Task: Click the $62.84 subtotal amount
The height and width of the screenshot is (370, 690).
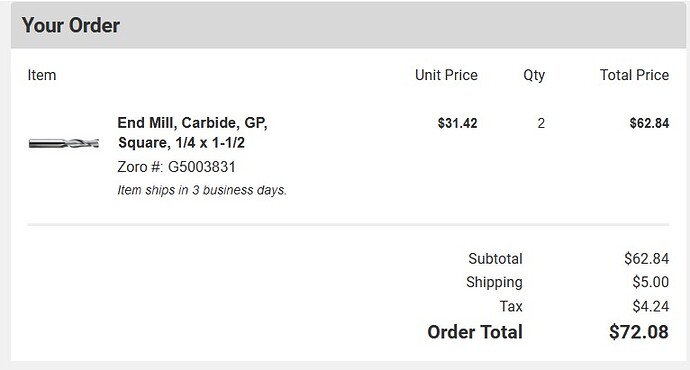Action: coord(647,258)
